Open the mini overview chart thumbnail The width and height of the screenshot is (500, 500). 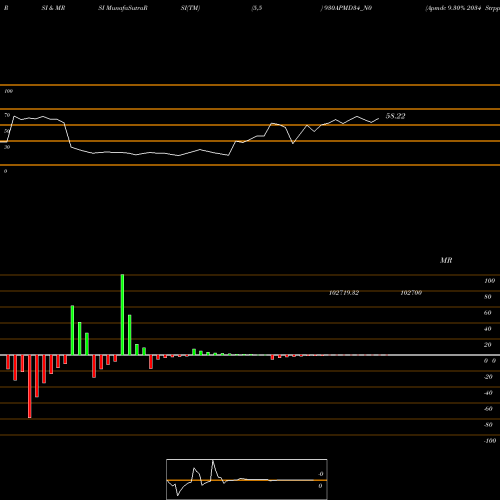click(247, 479)
